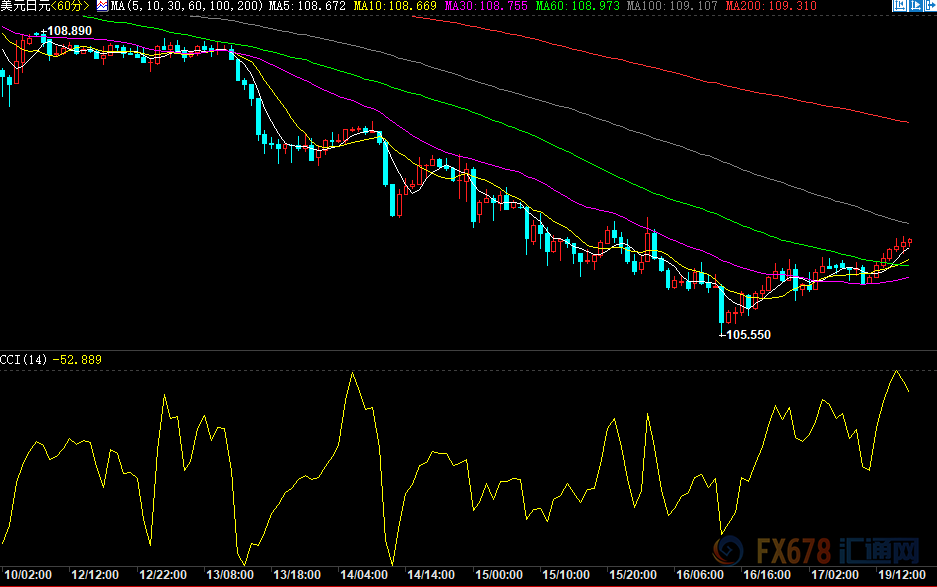Click the 108.890 high price marker
937x587 pixels.
coord(70,32)
